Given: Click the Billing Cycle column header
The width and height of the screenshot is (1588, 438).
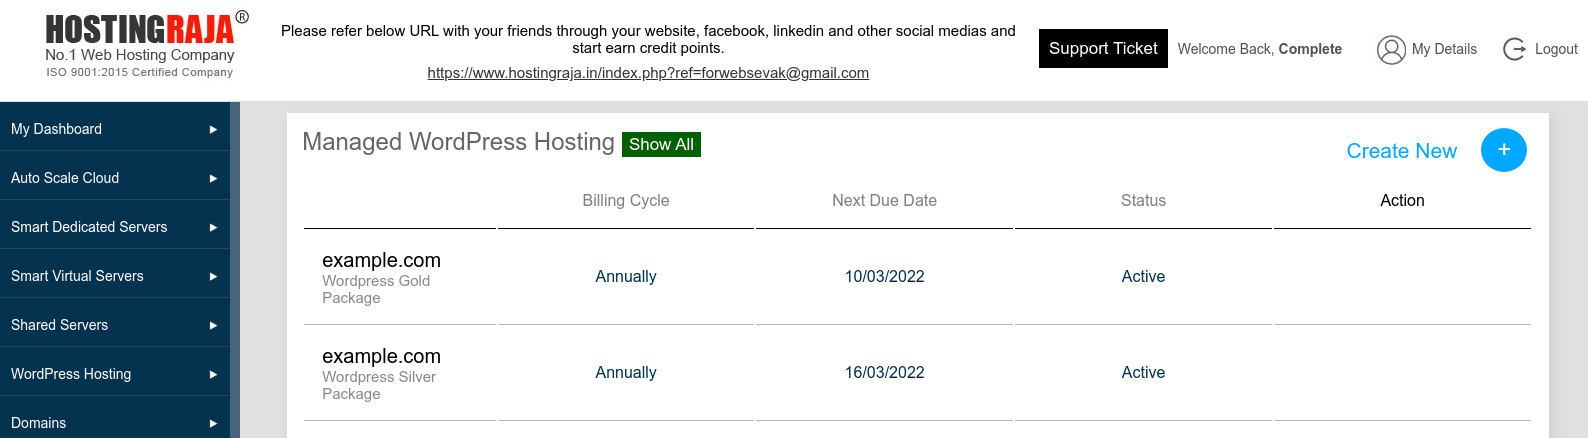Looking at the screenshot, I should pos(626,200).
